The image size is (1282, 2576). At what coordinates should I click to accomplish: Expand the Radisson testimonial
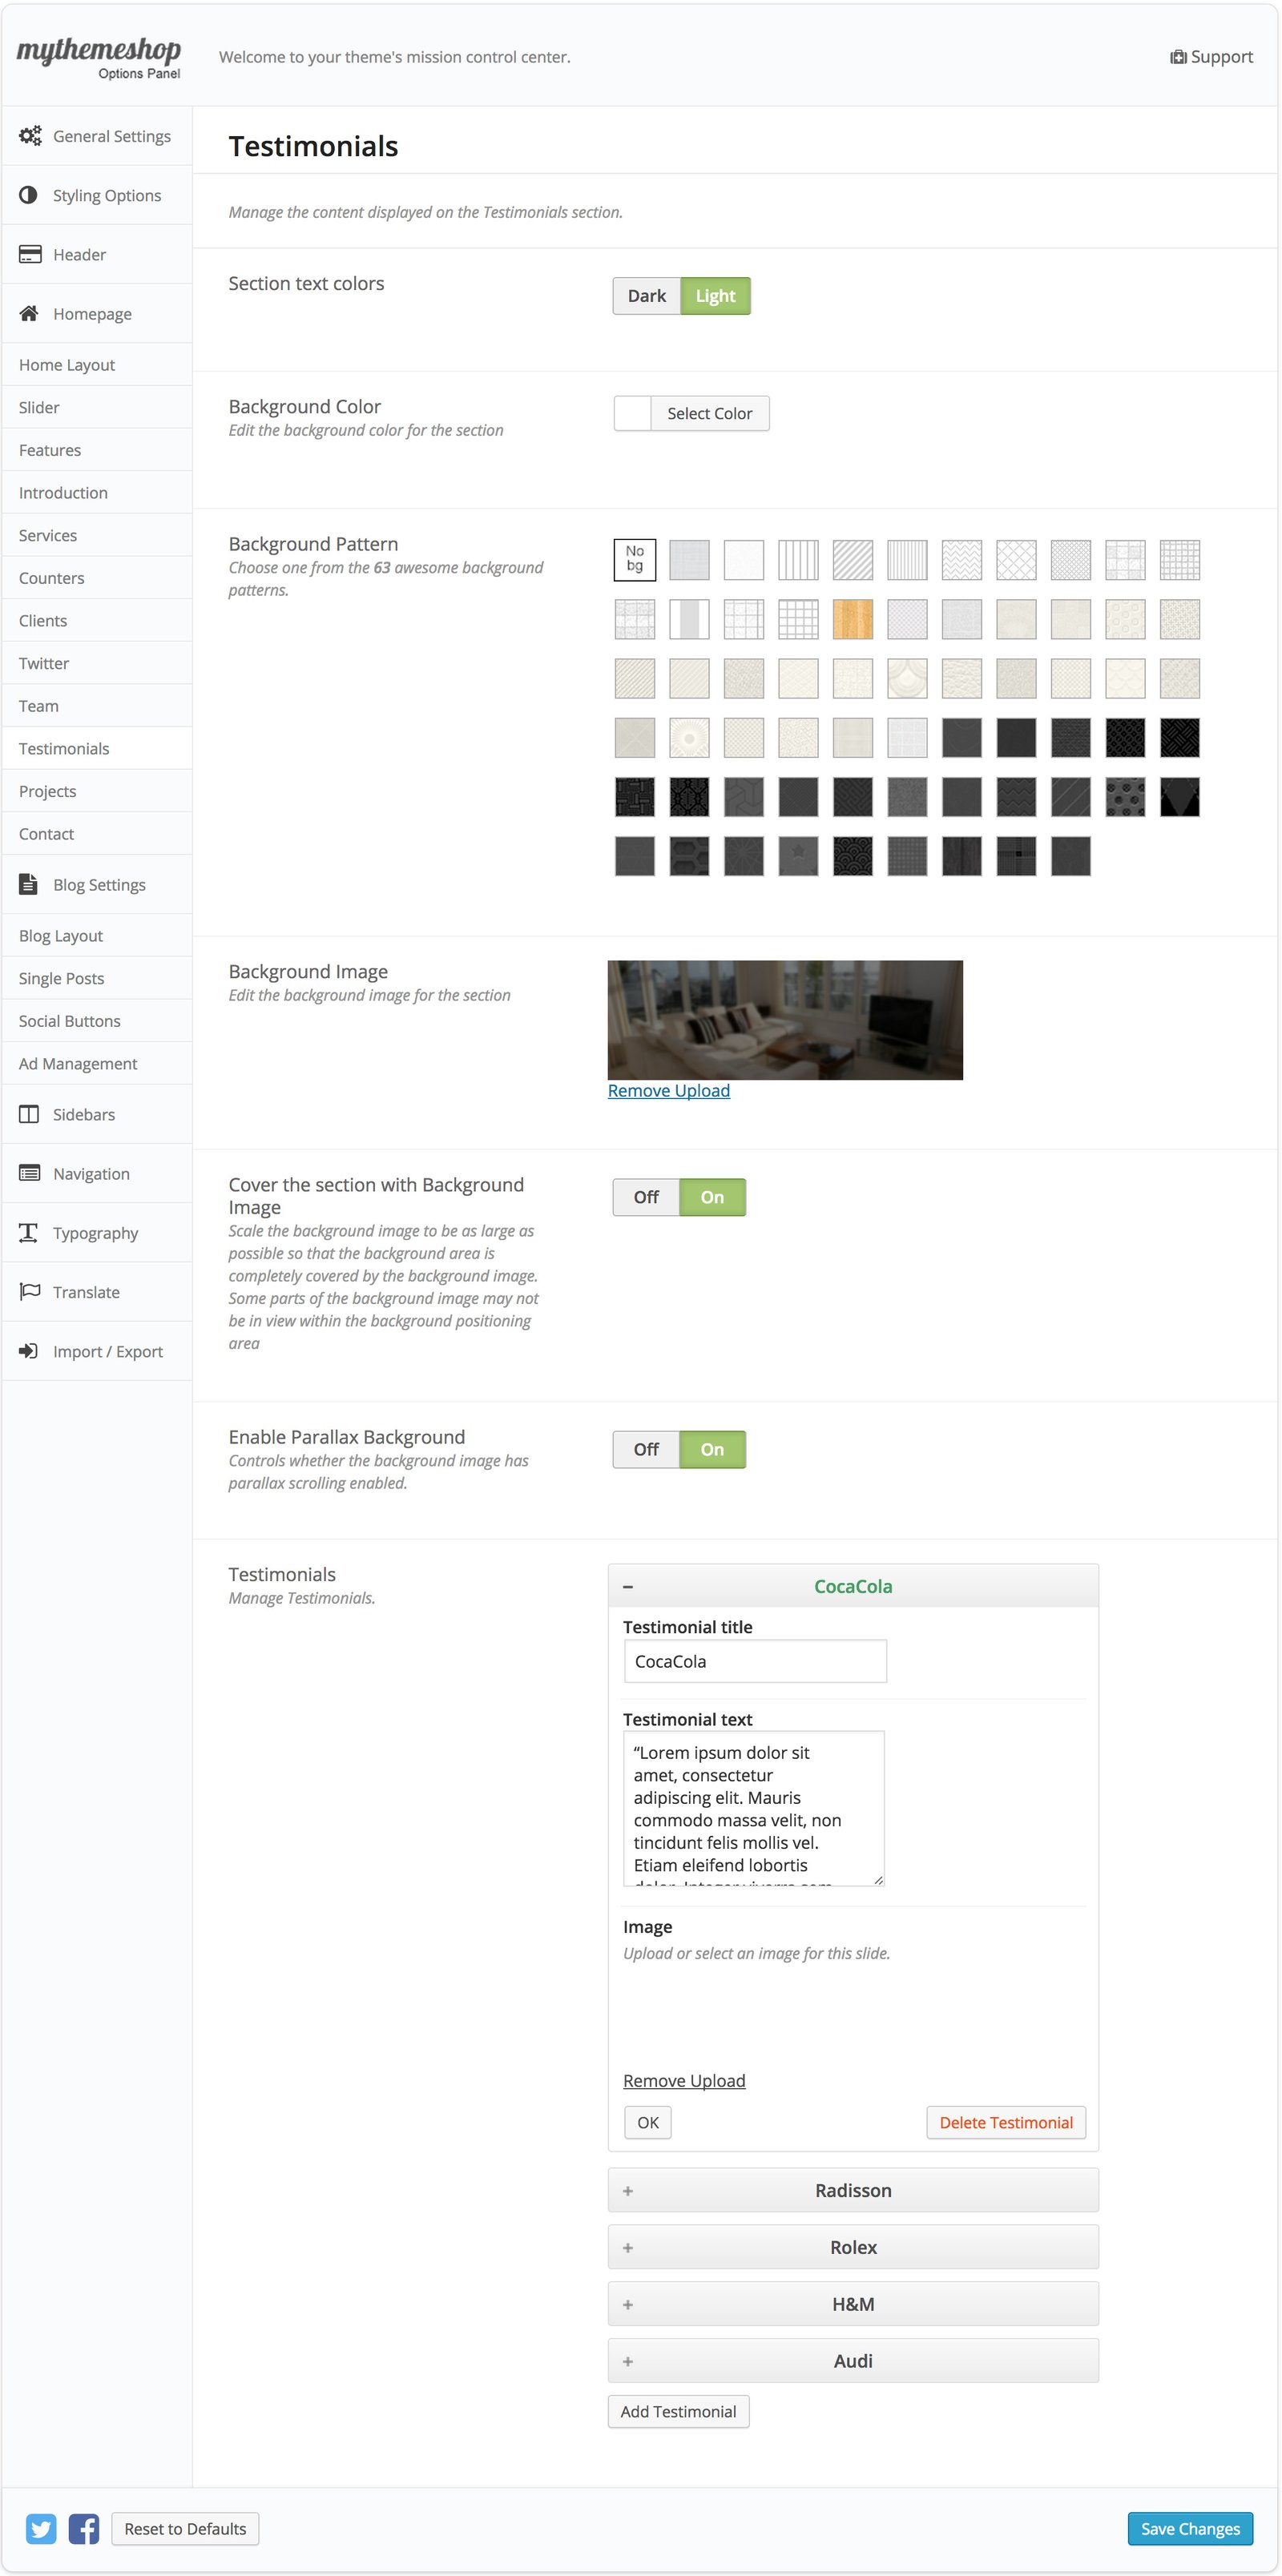pos(852,2190)
